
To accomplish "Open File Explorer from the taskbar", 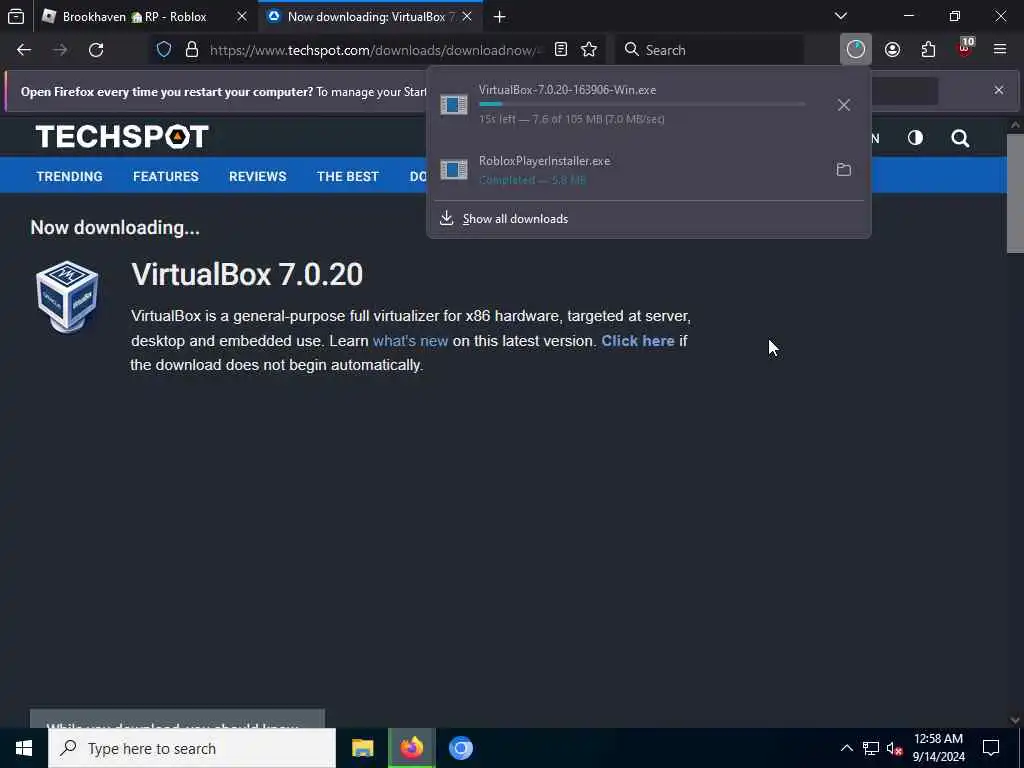I will 362,748.
